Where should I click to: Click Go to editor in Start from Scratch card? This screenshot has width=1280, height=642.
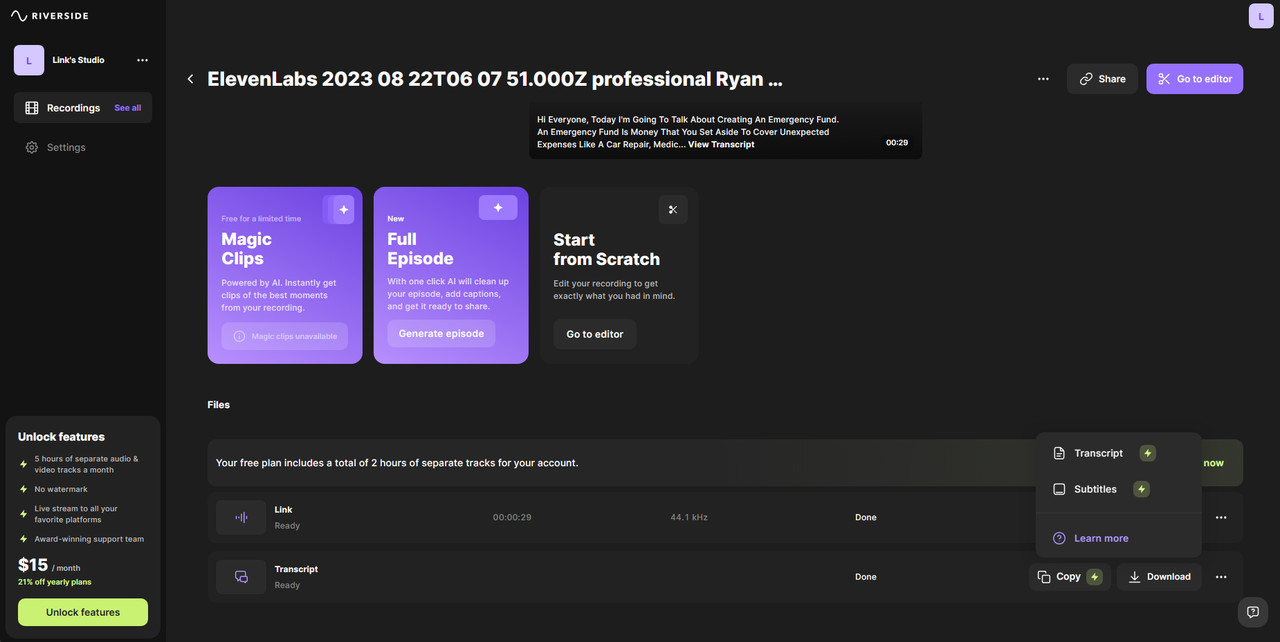pos(595,334)
